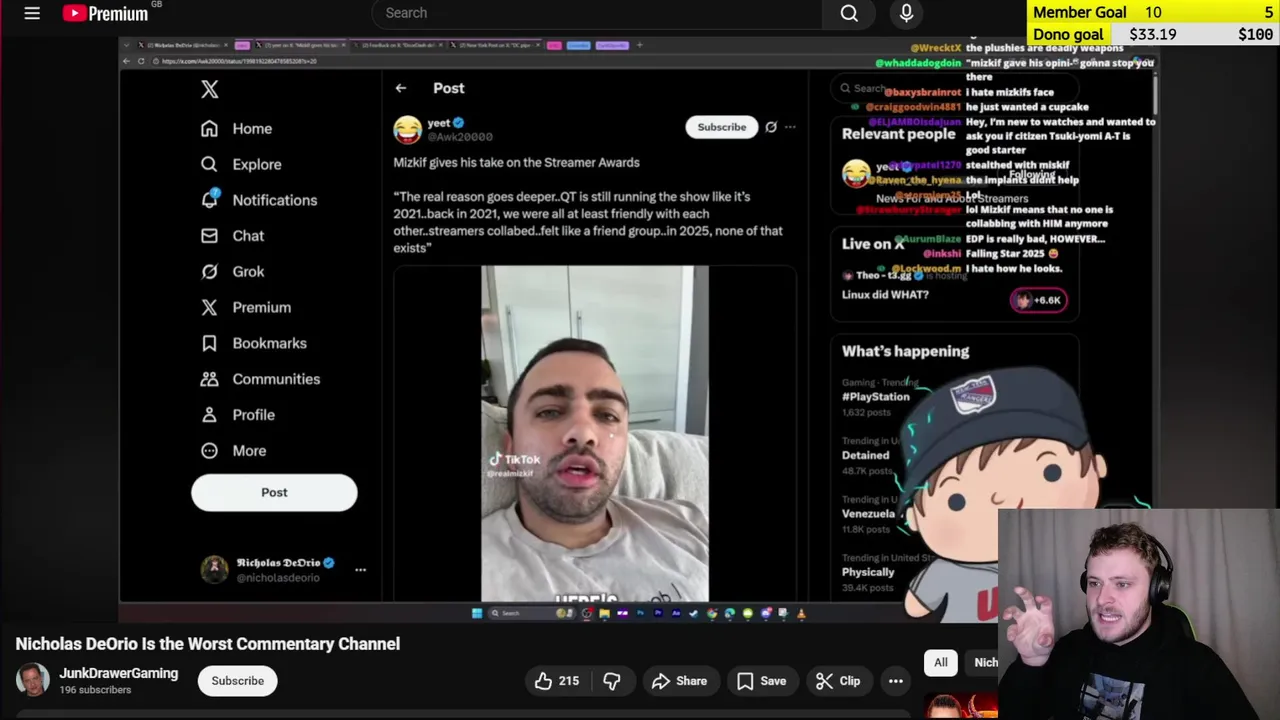Open the #PlayStation trending topic
1280x720 pixels.
(x=876, y=396)
